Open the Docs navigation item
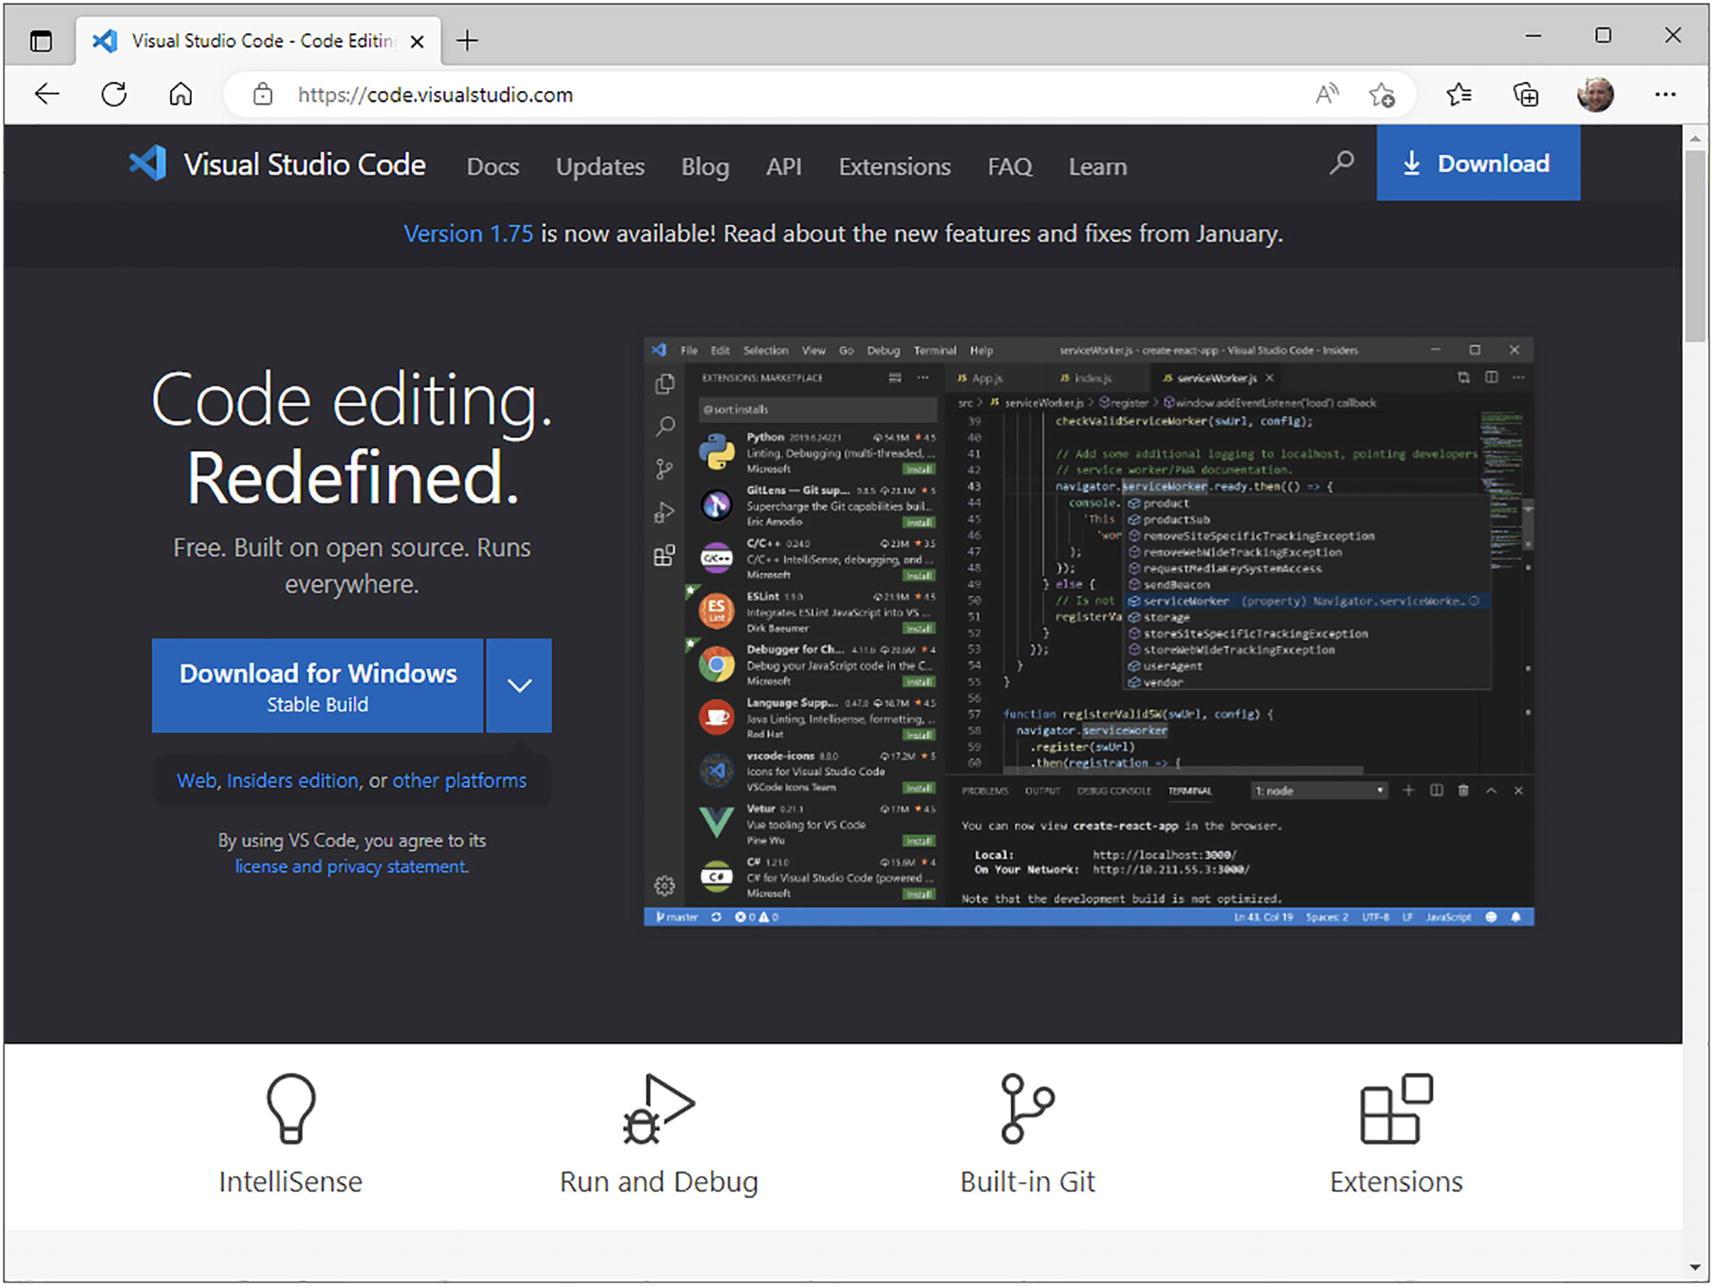1713x1286 pixels. pos(493,167)
